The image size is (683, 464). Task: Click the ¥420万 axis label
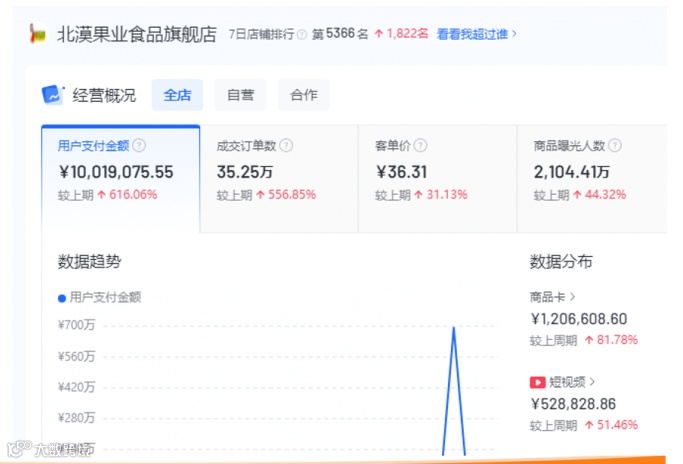(76, 387)
